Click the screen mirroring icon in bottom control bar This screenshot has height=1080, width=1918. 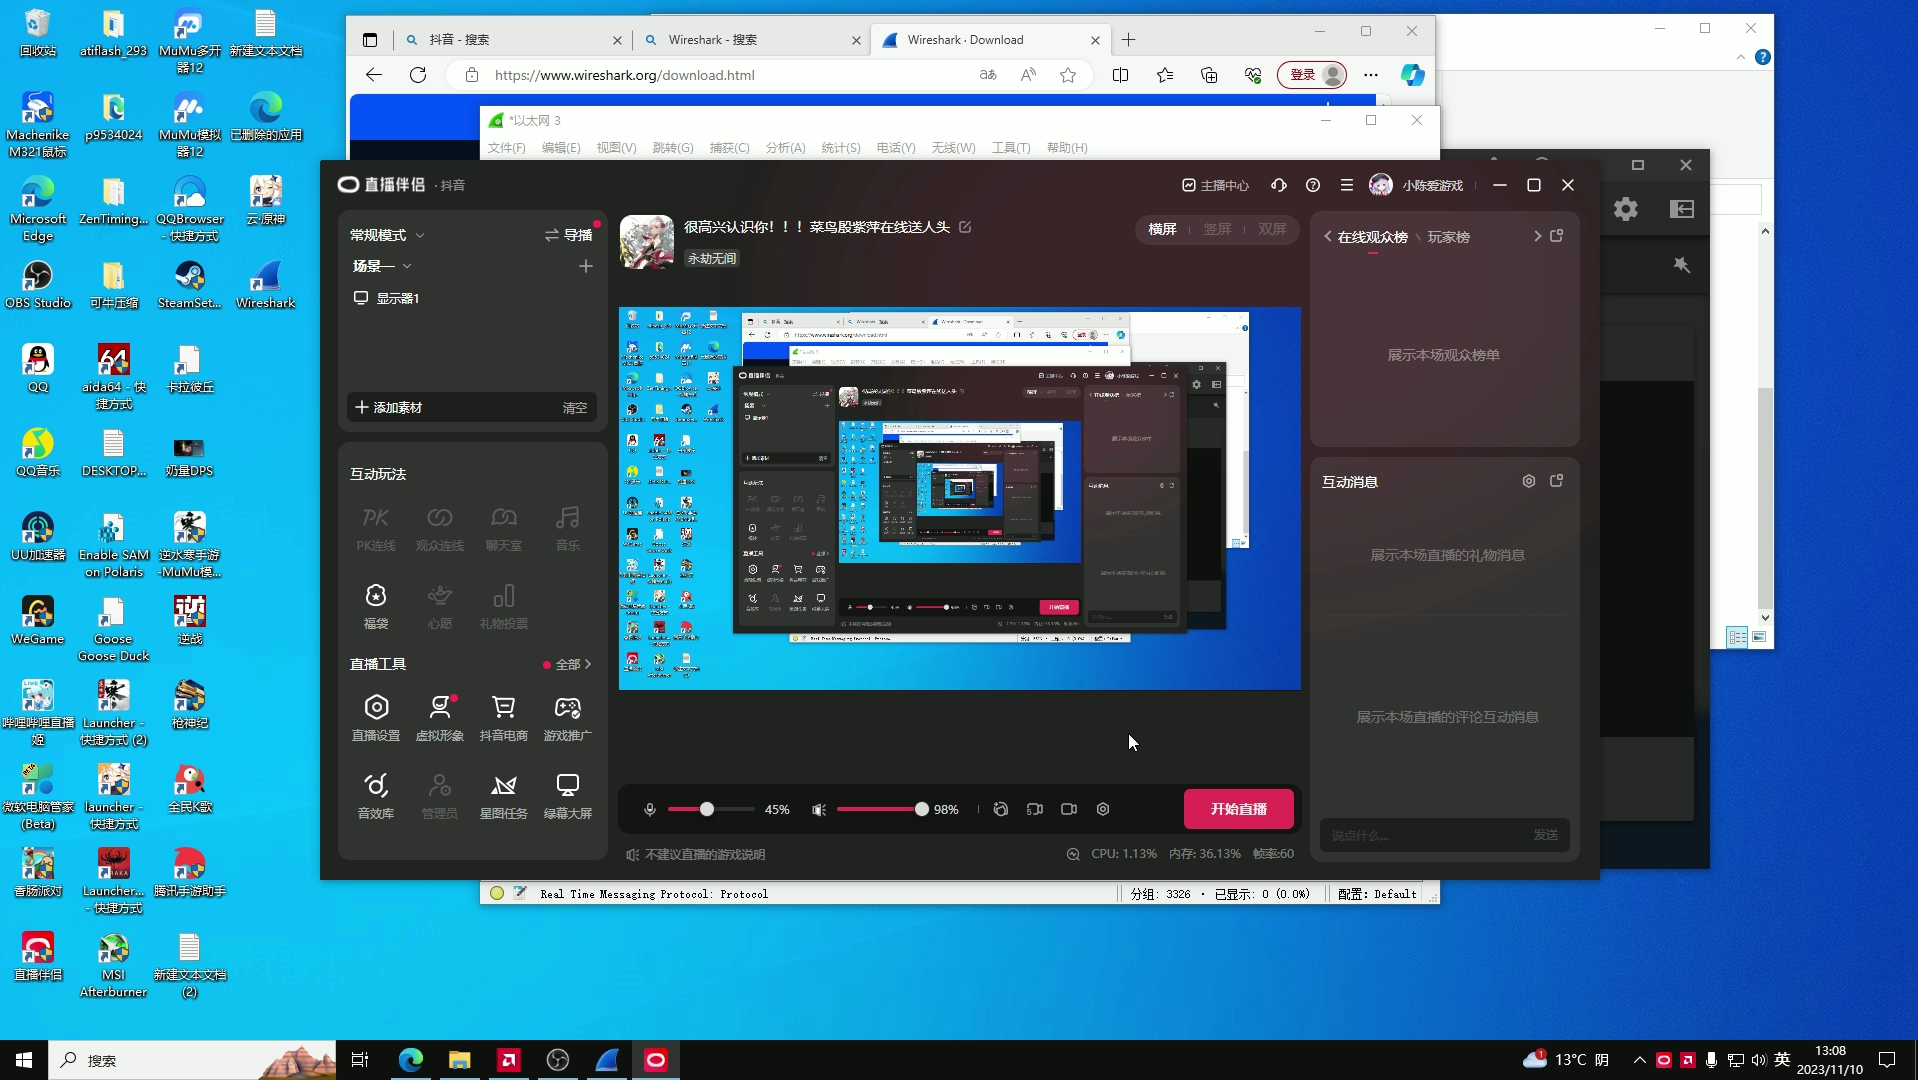tap(1035, 809)
